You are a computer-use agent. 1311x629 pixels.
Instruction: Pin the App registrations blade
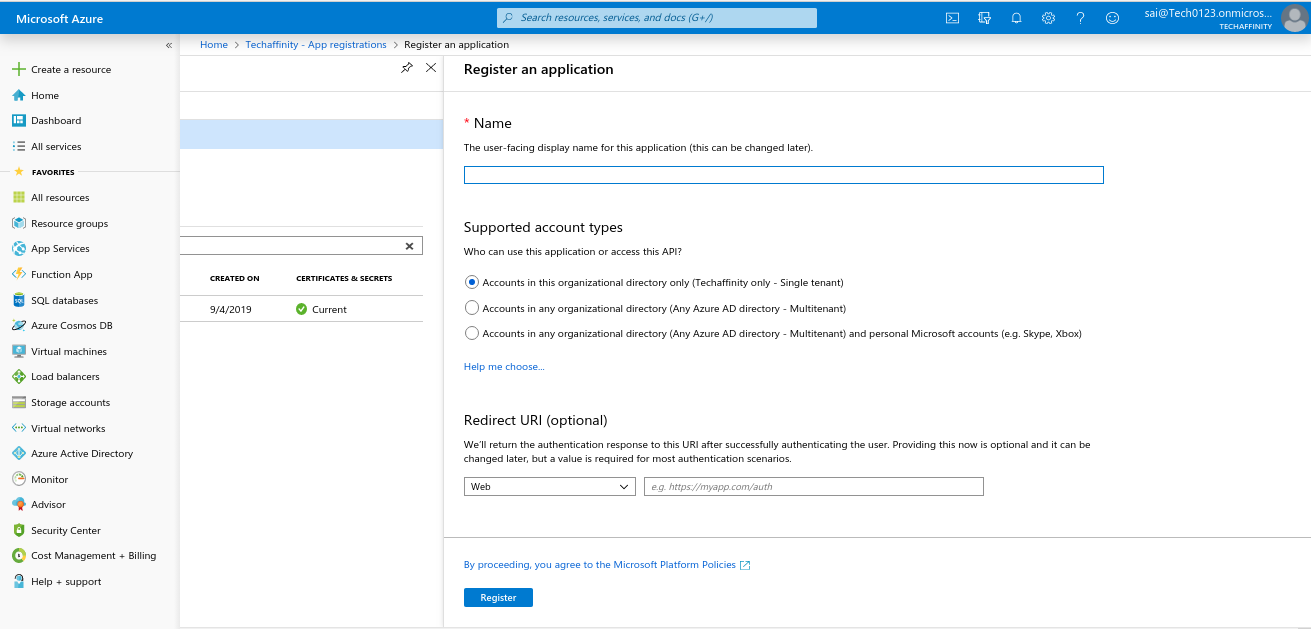[x=406, y=68]
